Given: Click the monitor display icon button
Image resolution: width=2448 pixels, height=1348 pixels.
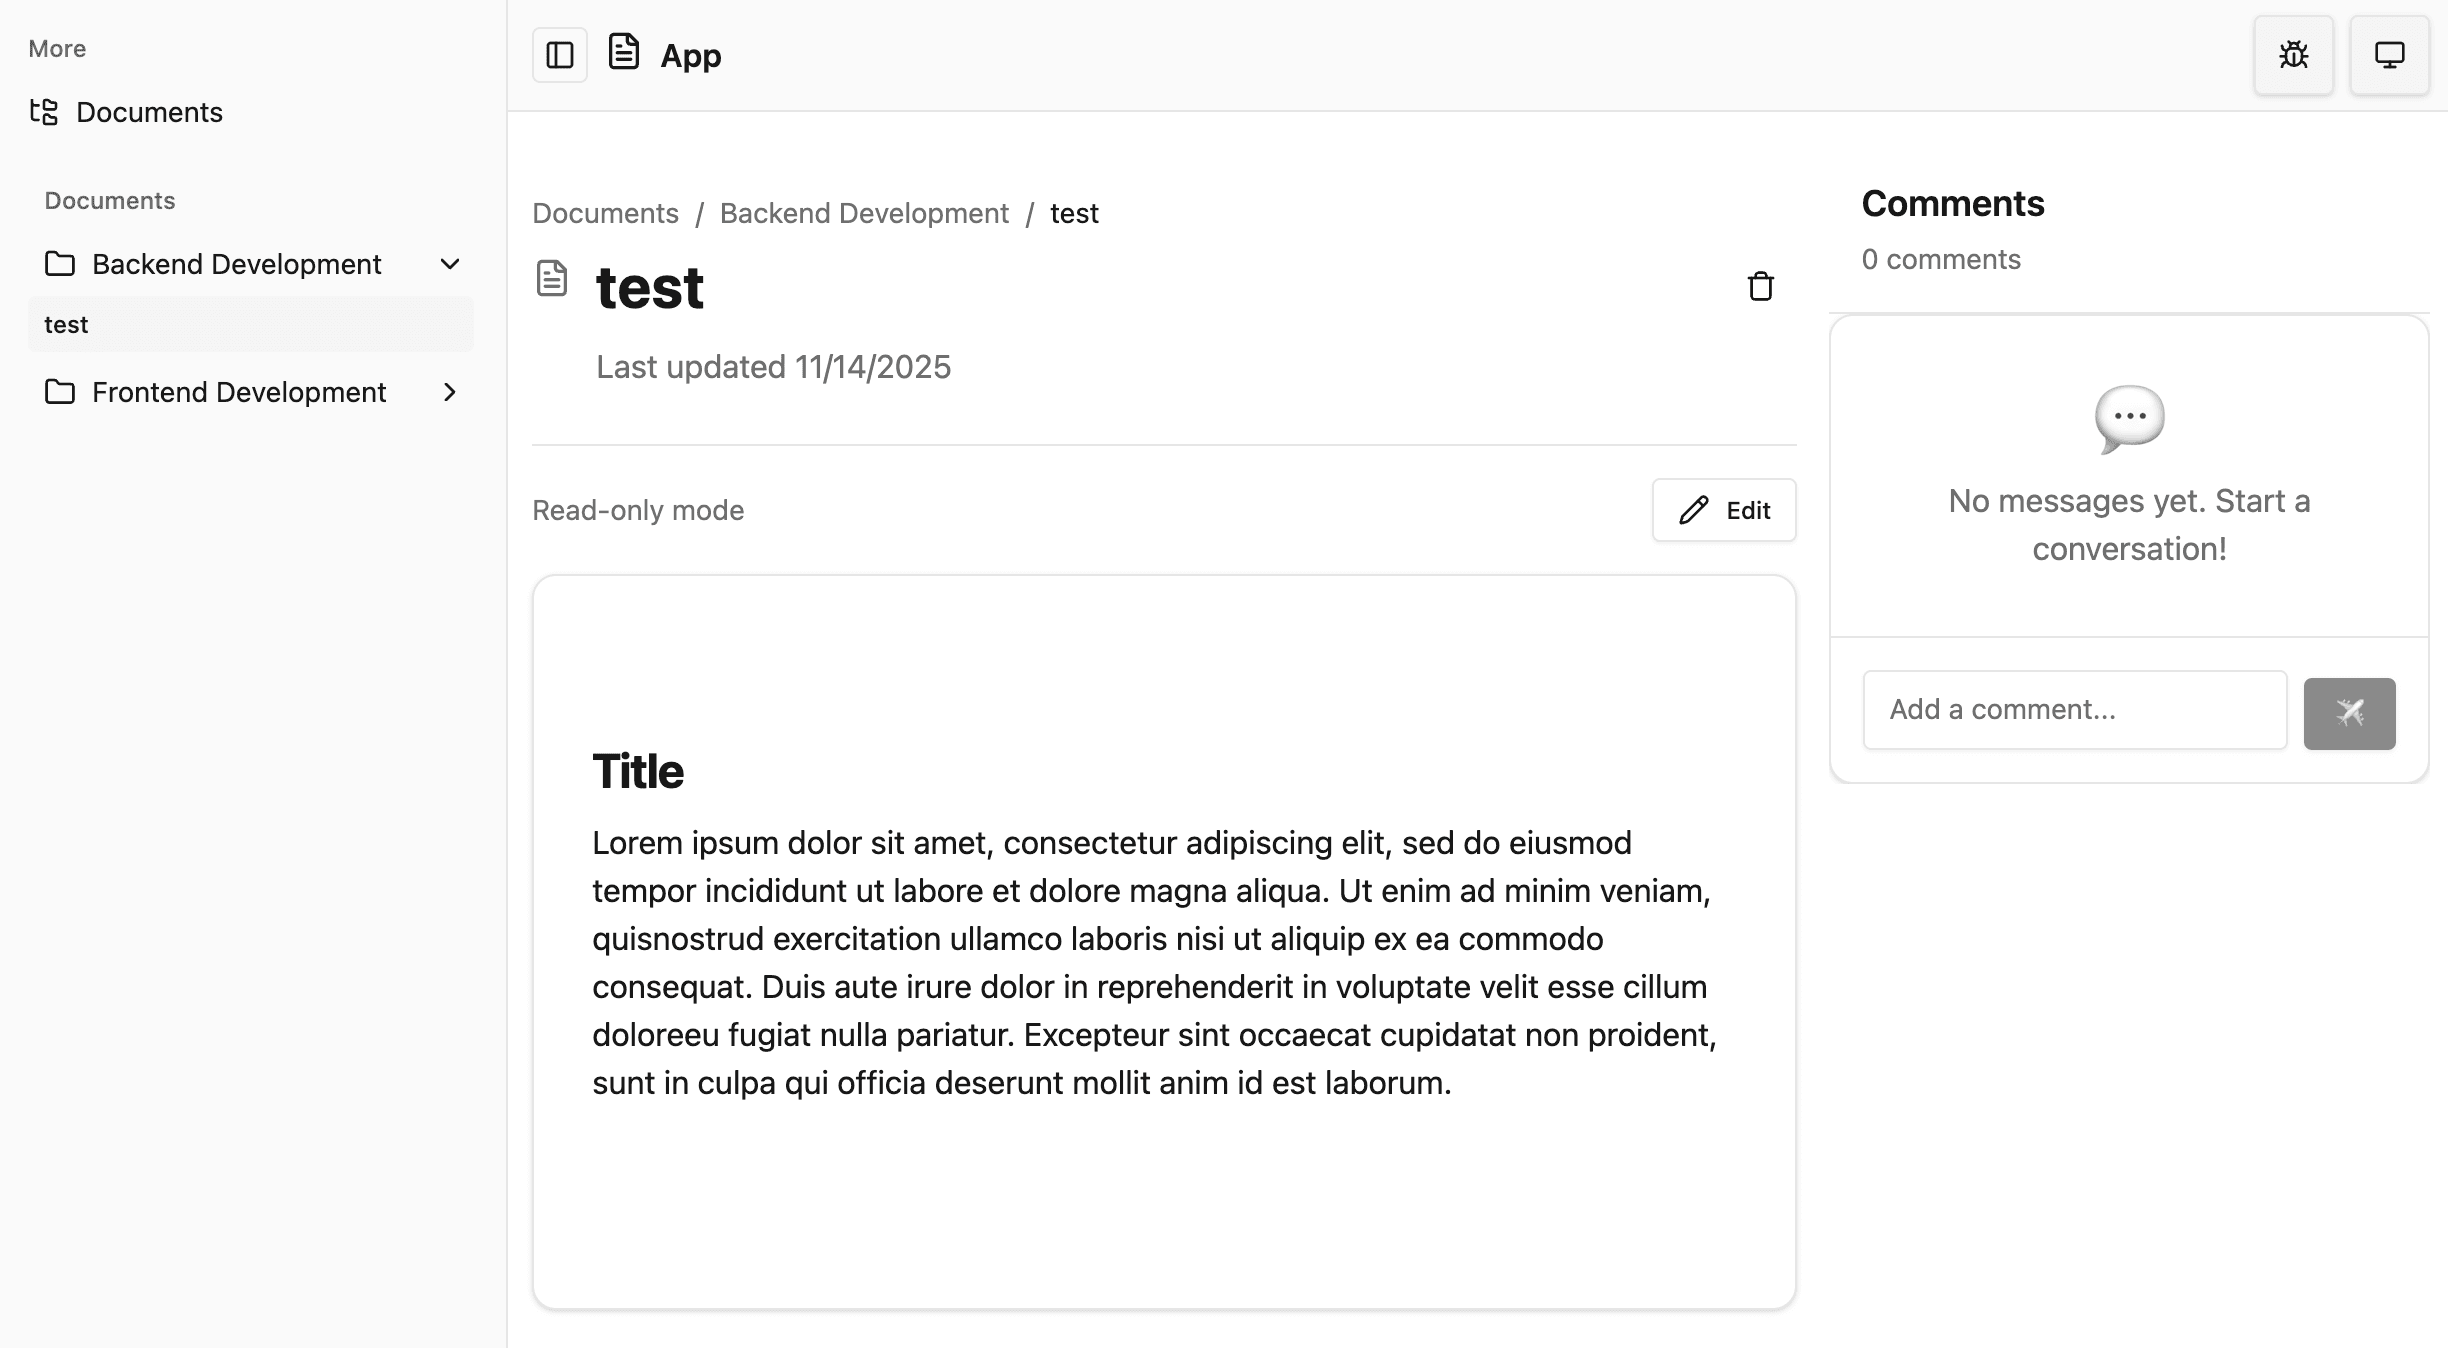Looking at the screenshot, I should pyautogui.click(x=2389, y=55).
